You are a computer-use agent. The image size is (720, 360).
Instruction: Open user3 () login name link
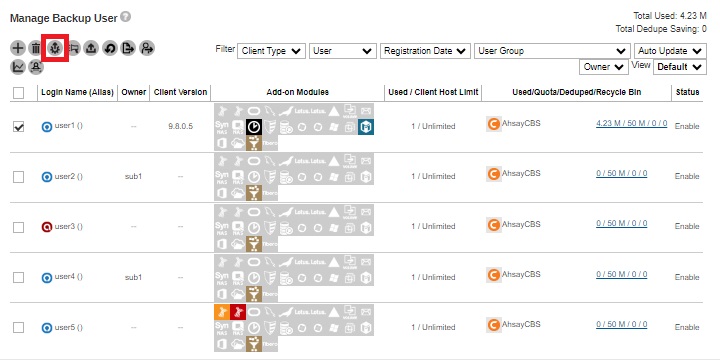point(68,226)
